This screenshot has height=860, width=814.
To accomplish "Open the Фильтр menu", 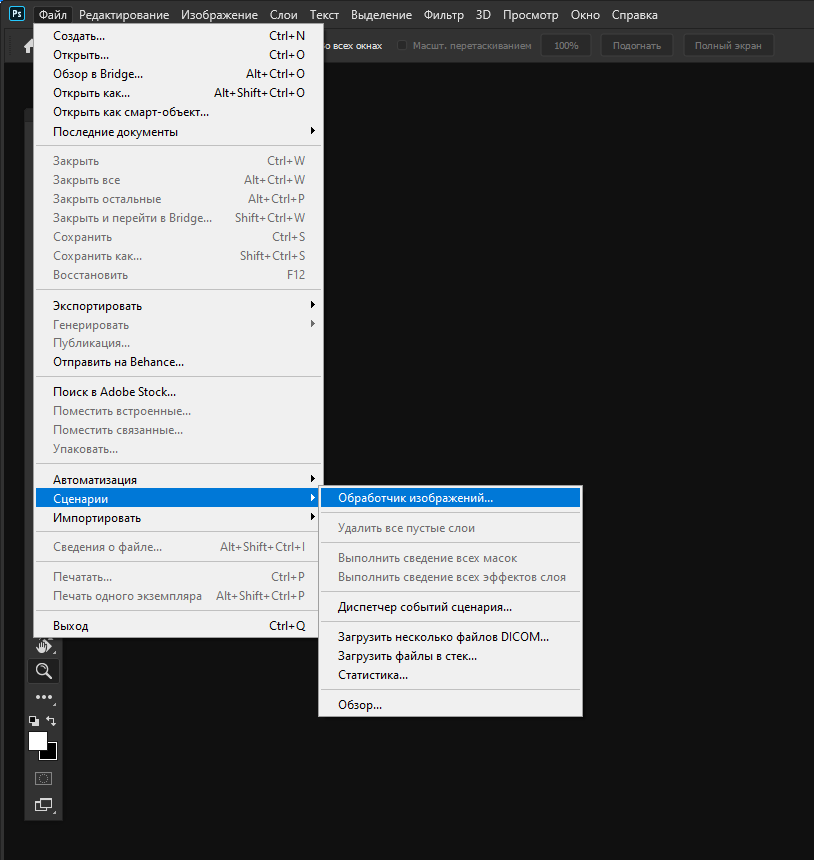I will 444,15.
